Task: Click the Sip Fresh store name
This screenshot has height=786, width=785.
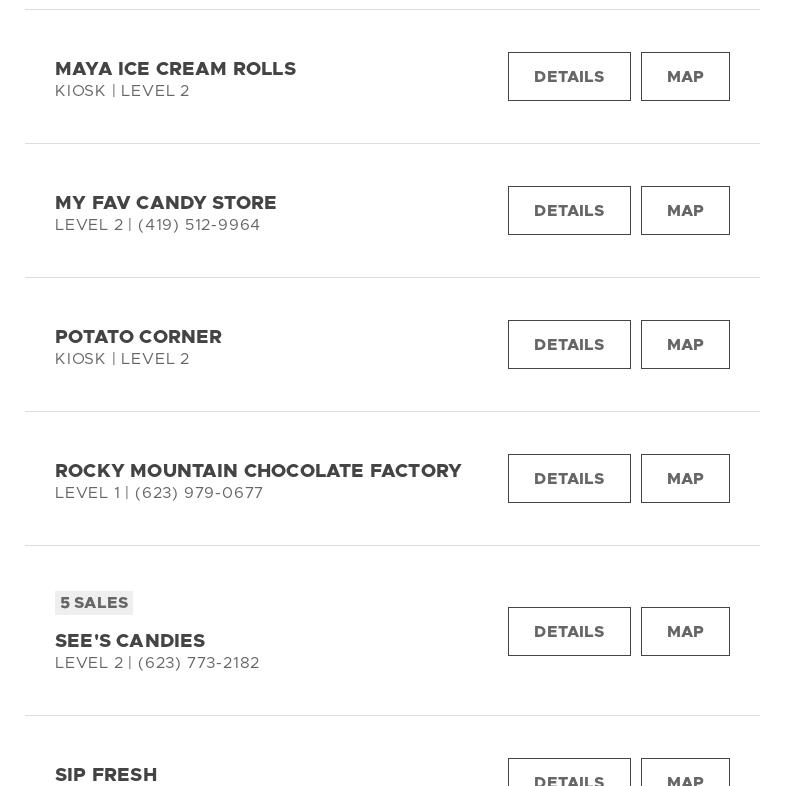Action: [x=106, y=775]
